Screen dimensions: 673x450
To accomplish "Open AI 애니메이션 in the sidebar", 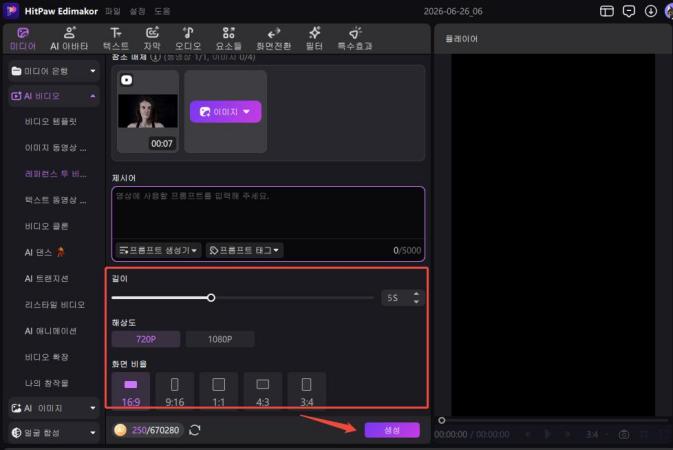I will 51,331.
